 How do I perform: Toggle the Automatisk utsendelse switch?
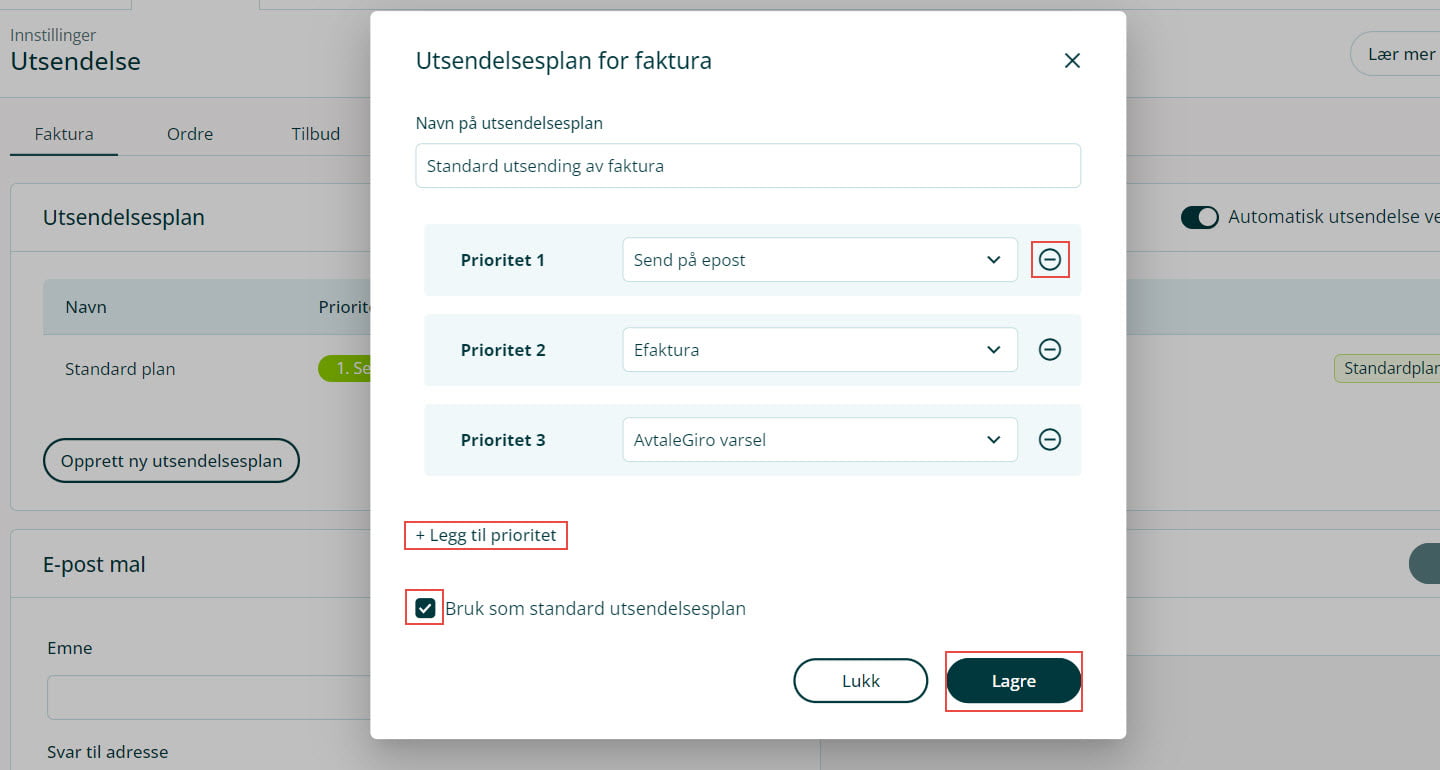1199,217
